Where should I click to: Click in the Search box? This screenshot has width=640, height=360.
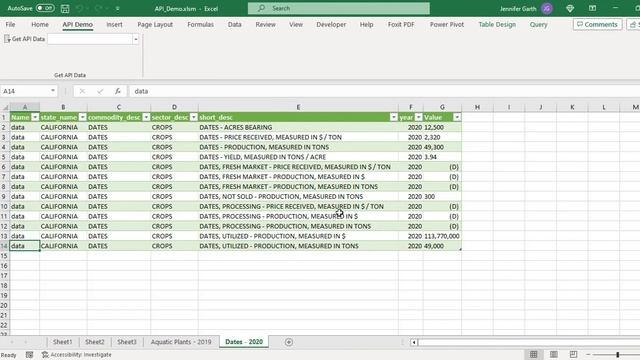339,8
